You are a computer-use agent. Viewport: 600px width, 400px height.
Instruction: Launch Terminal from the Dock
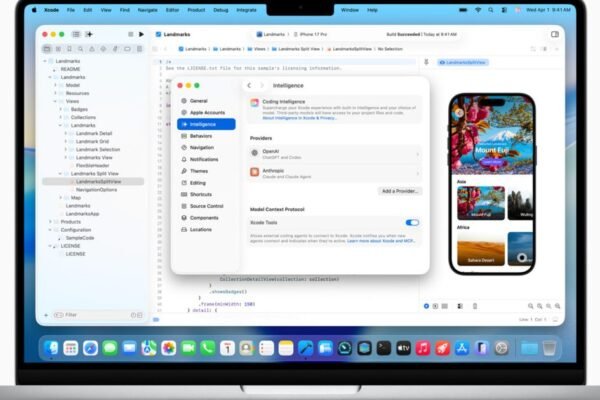tap(384, 348)
